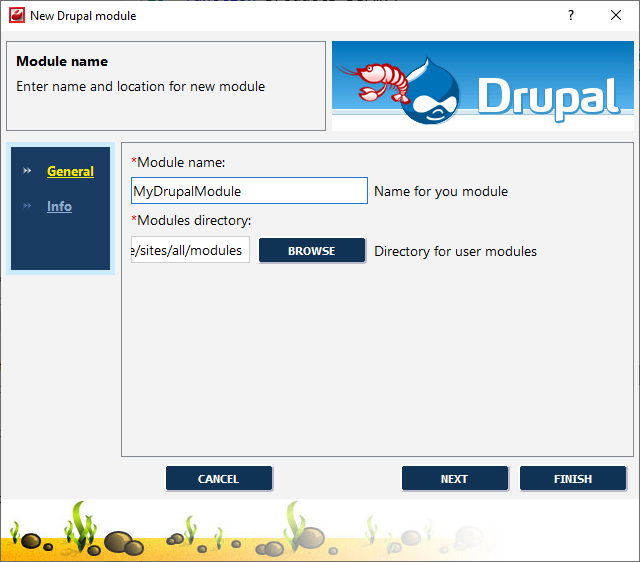This screenshot has width=640, height=562.
Task: Open the help question mark button
Action: coord(571,16)
